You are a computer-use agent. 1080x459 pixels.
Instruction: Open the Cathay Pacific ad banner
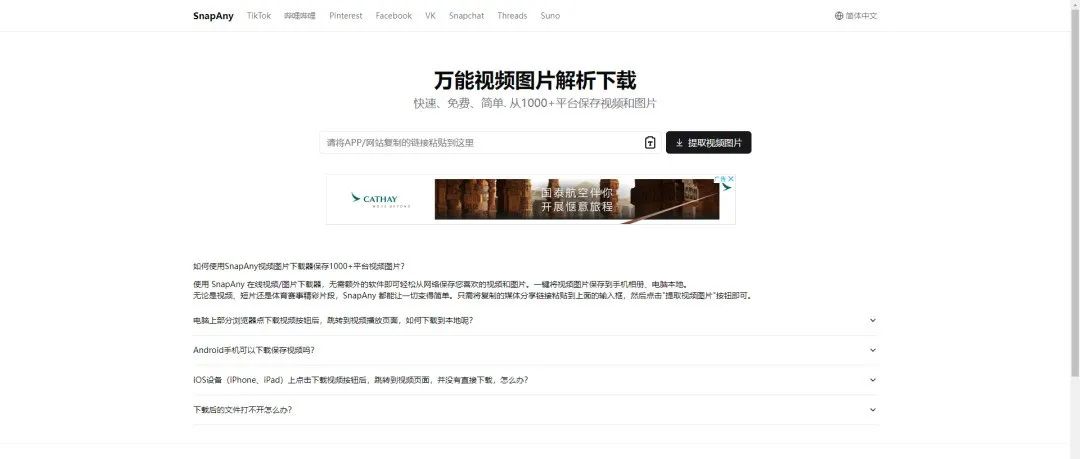pos(530,199)
